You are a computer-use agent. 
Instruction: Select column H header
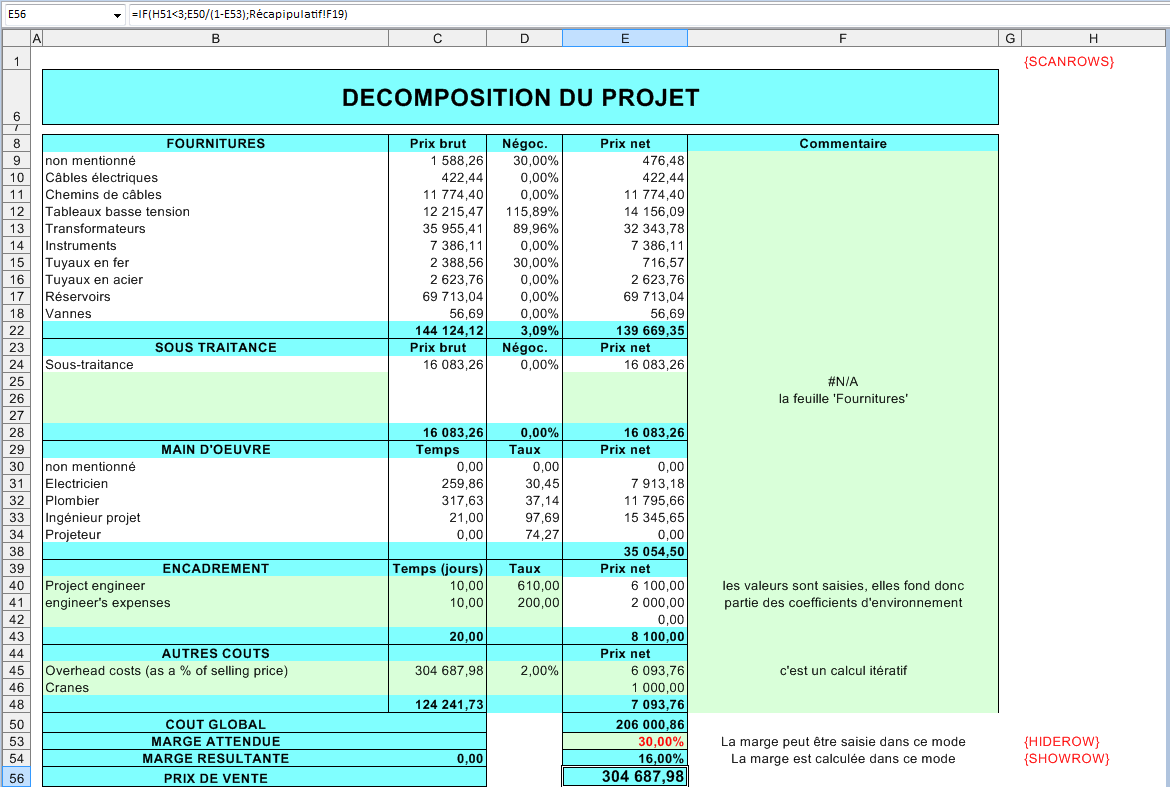pos(1093,38)
